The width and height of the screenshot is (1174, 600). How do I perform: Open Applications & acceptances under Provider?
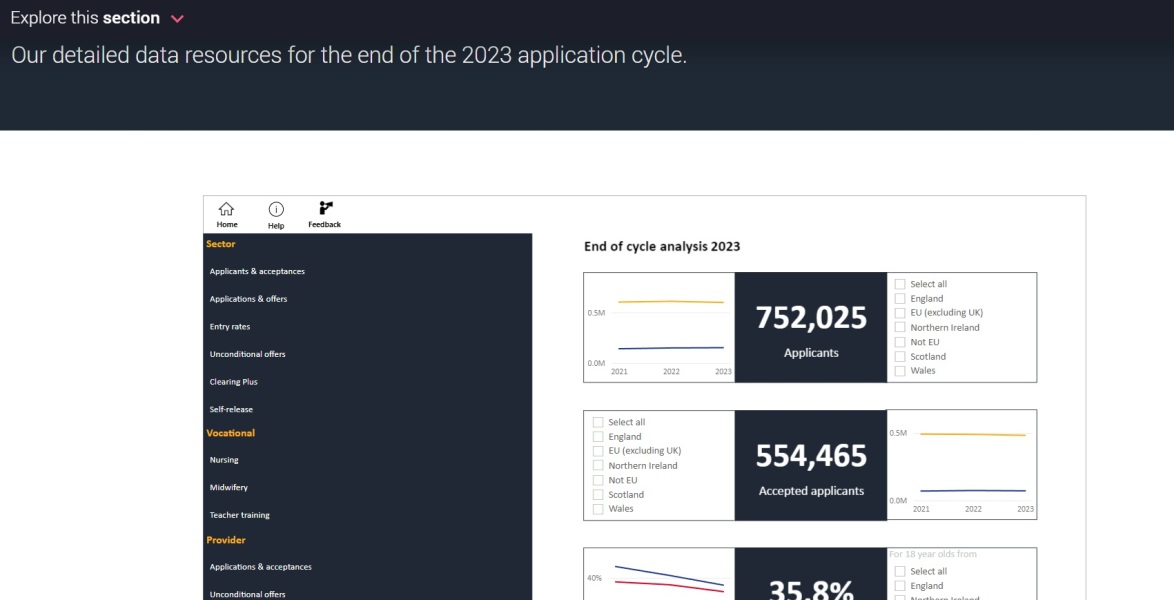click(261, 567)
